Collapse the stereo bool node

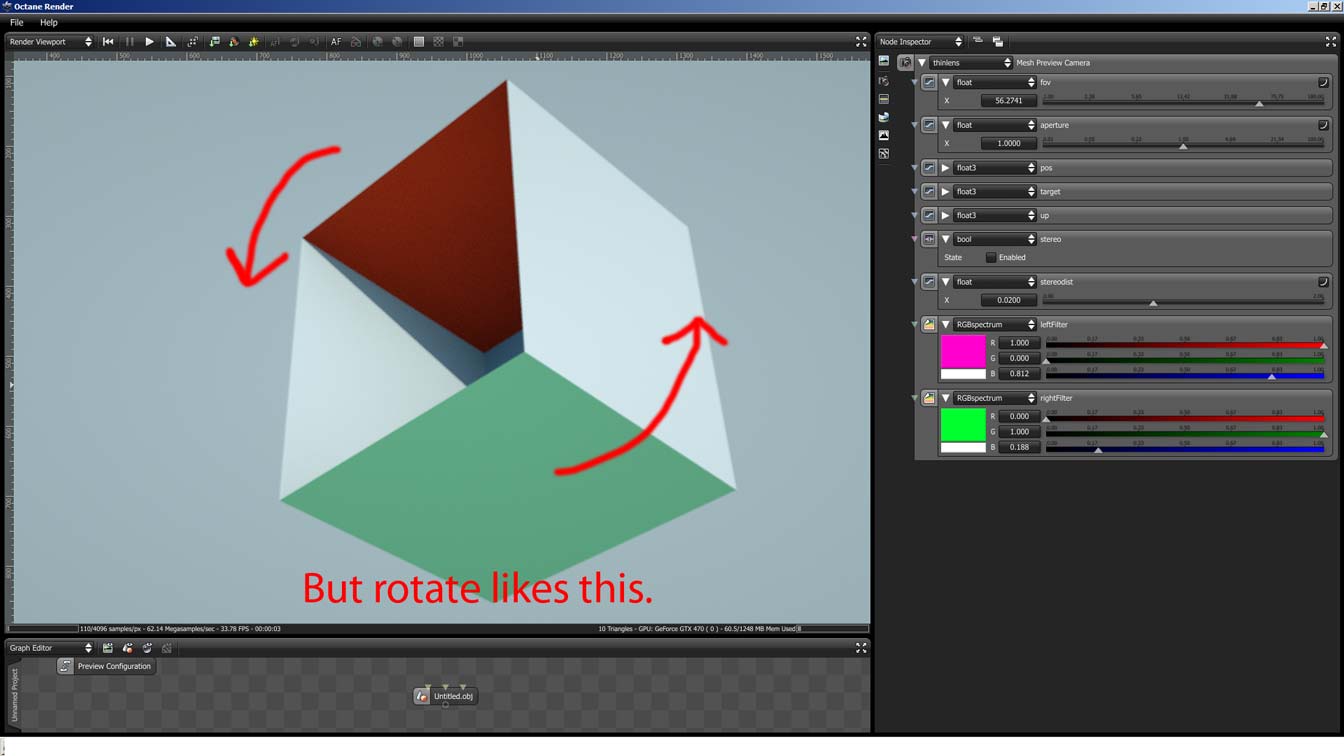point(945,240)
